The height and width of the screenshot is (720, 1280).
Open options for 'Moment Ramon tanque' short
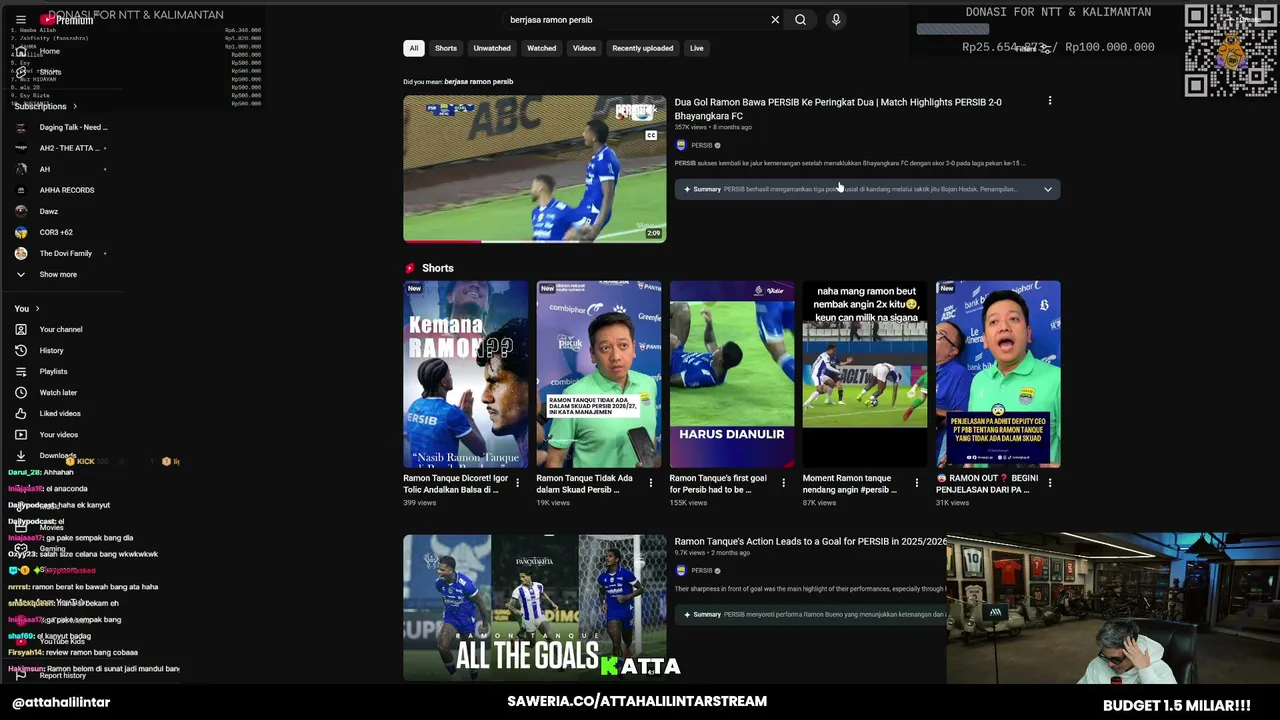916,484
